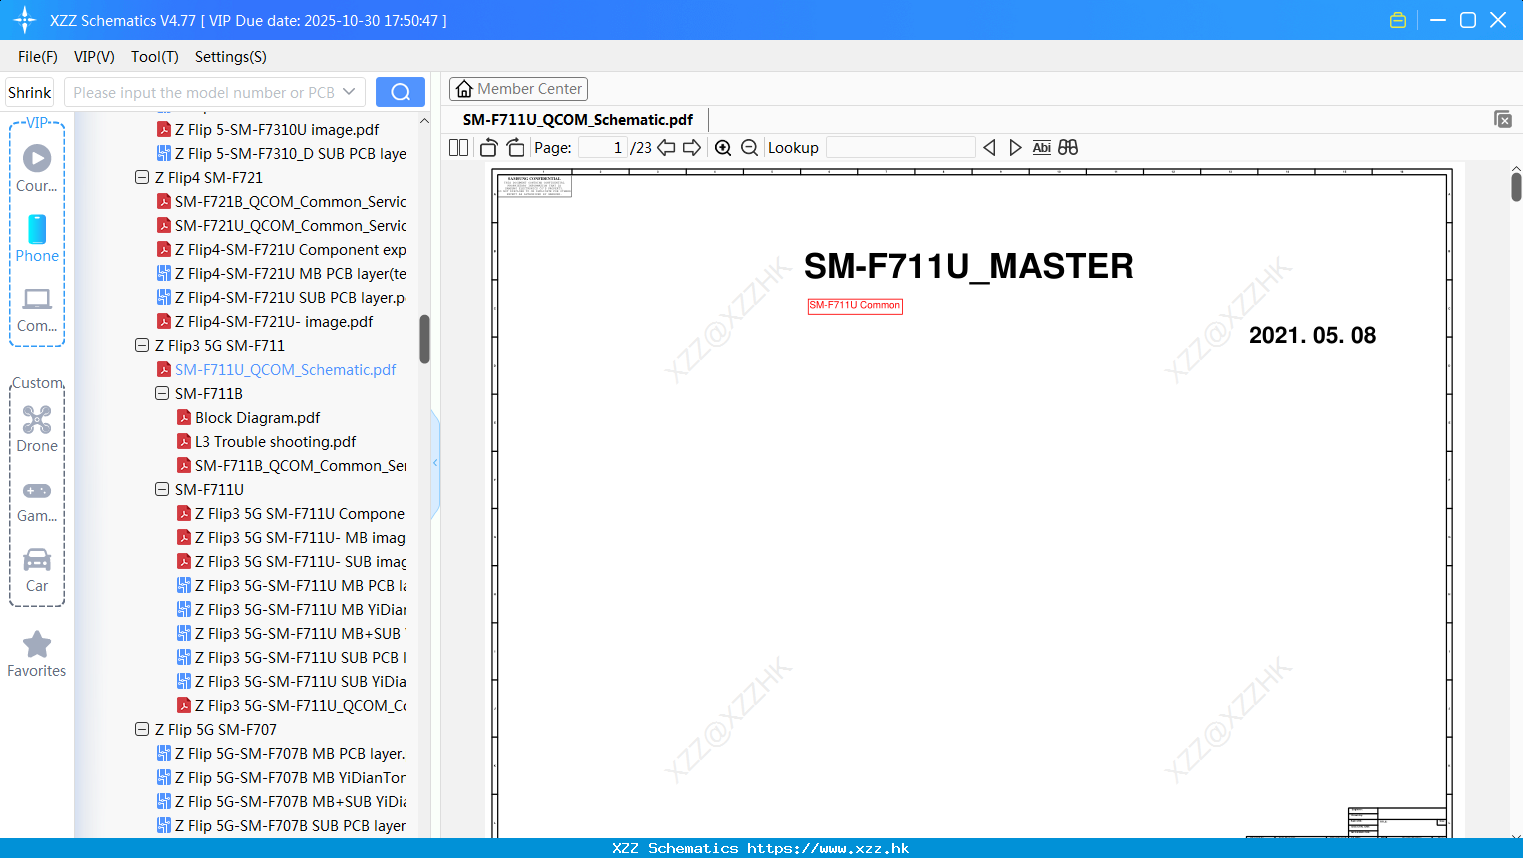1523x858 pixels.
Task: Click the page number input box
Action: click(x=603, y=148)
